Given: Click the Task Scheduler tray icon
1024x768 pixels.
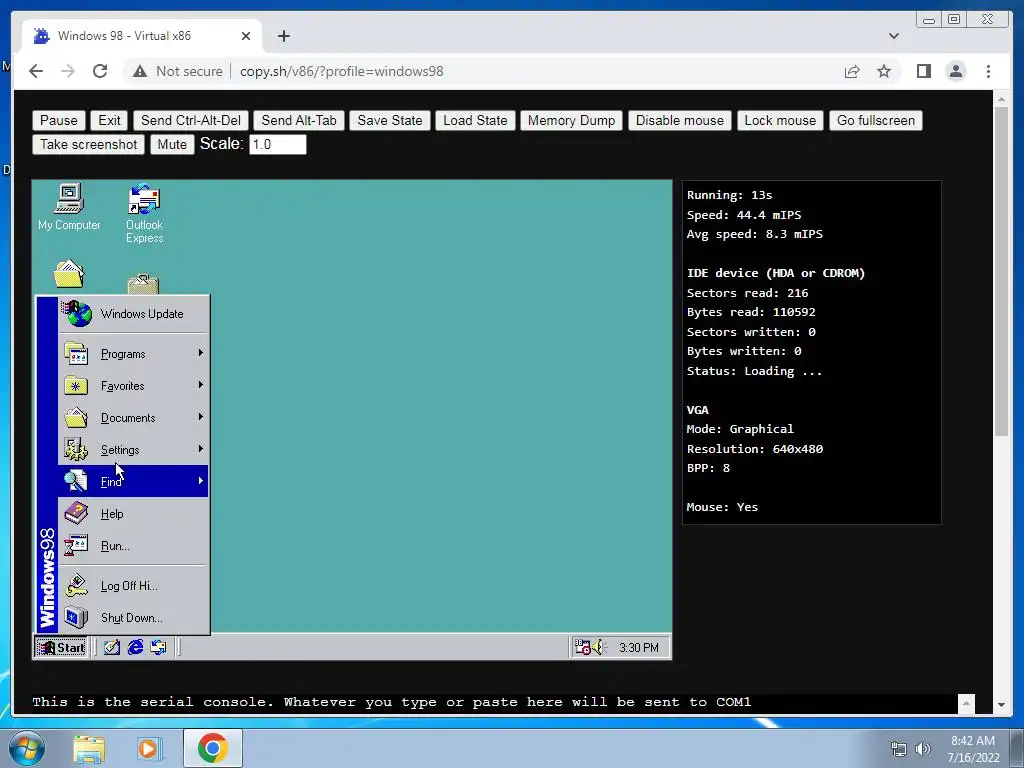Looking at the screenshot, I should pos(581,647).
